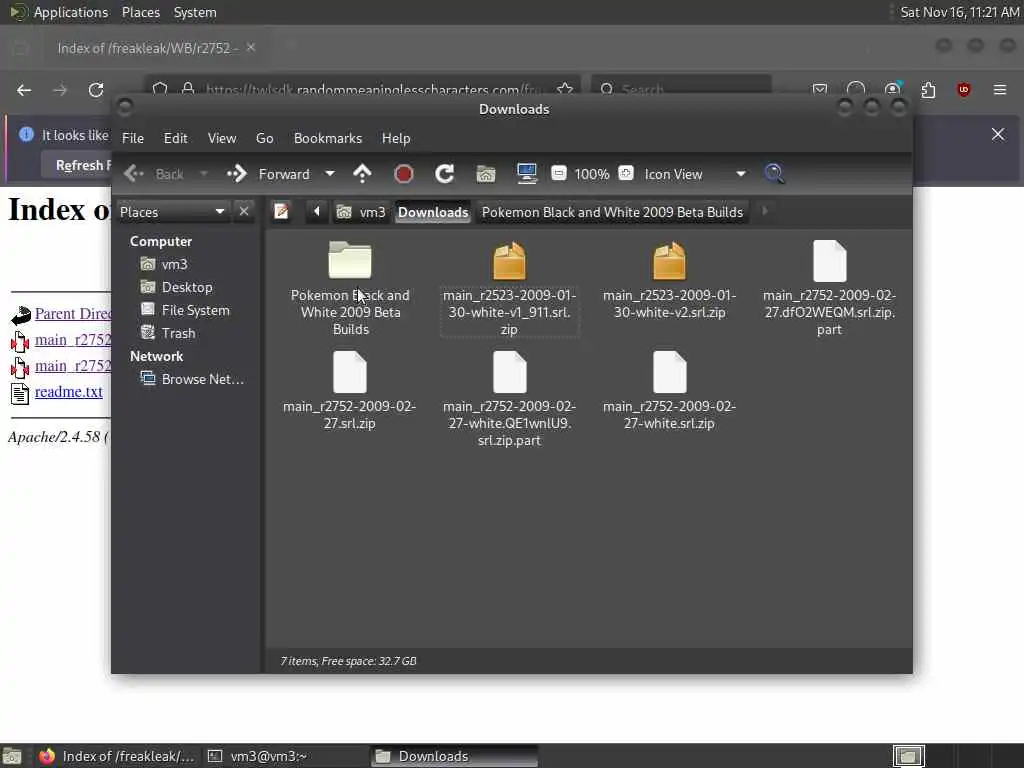
Task: Select main_r2523 white-v1_911.srl.zip archive icon
Action: coord(509,261)
